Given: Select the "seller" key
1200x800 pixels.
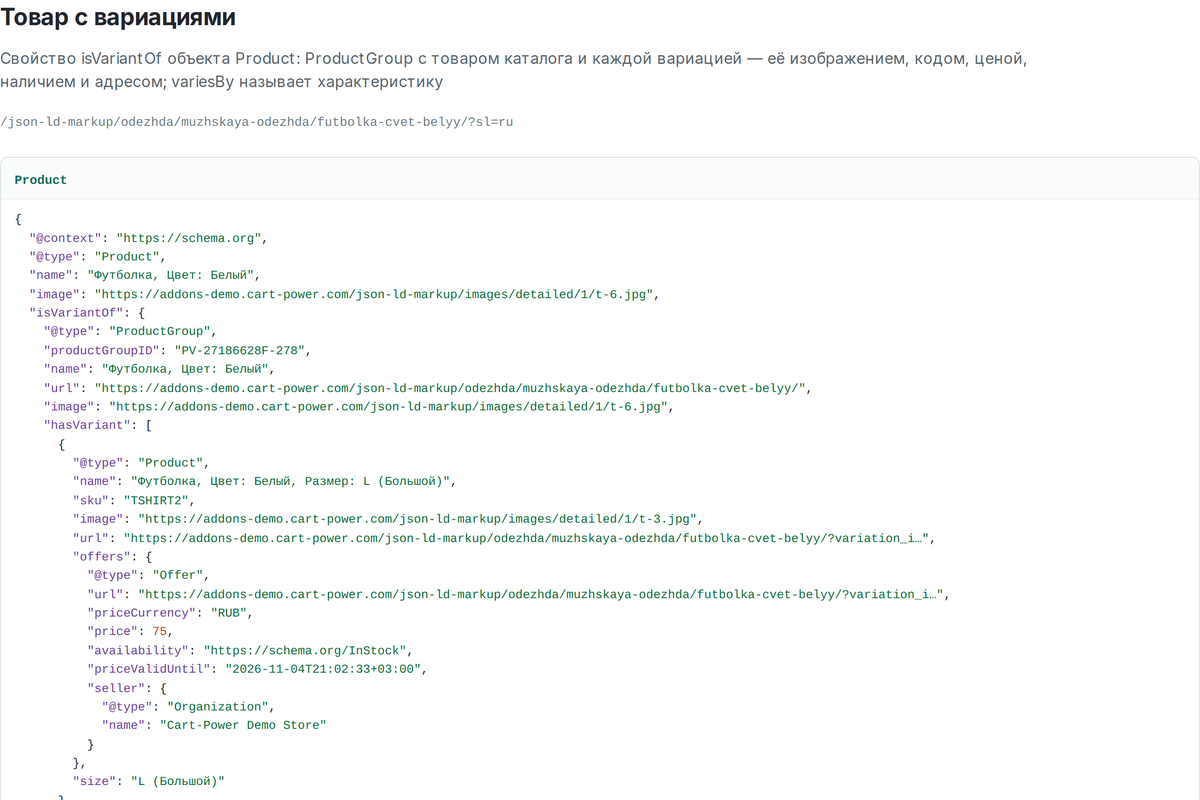Looking at the screenshot, I should 116,688.
